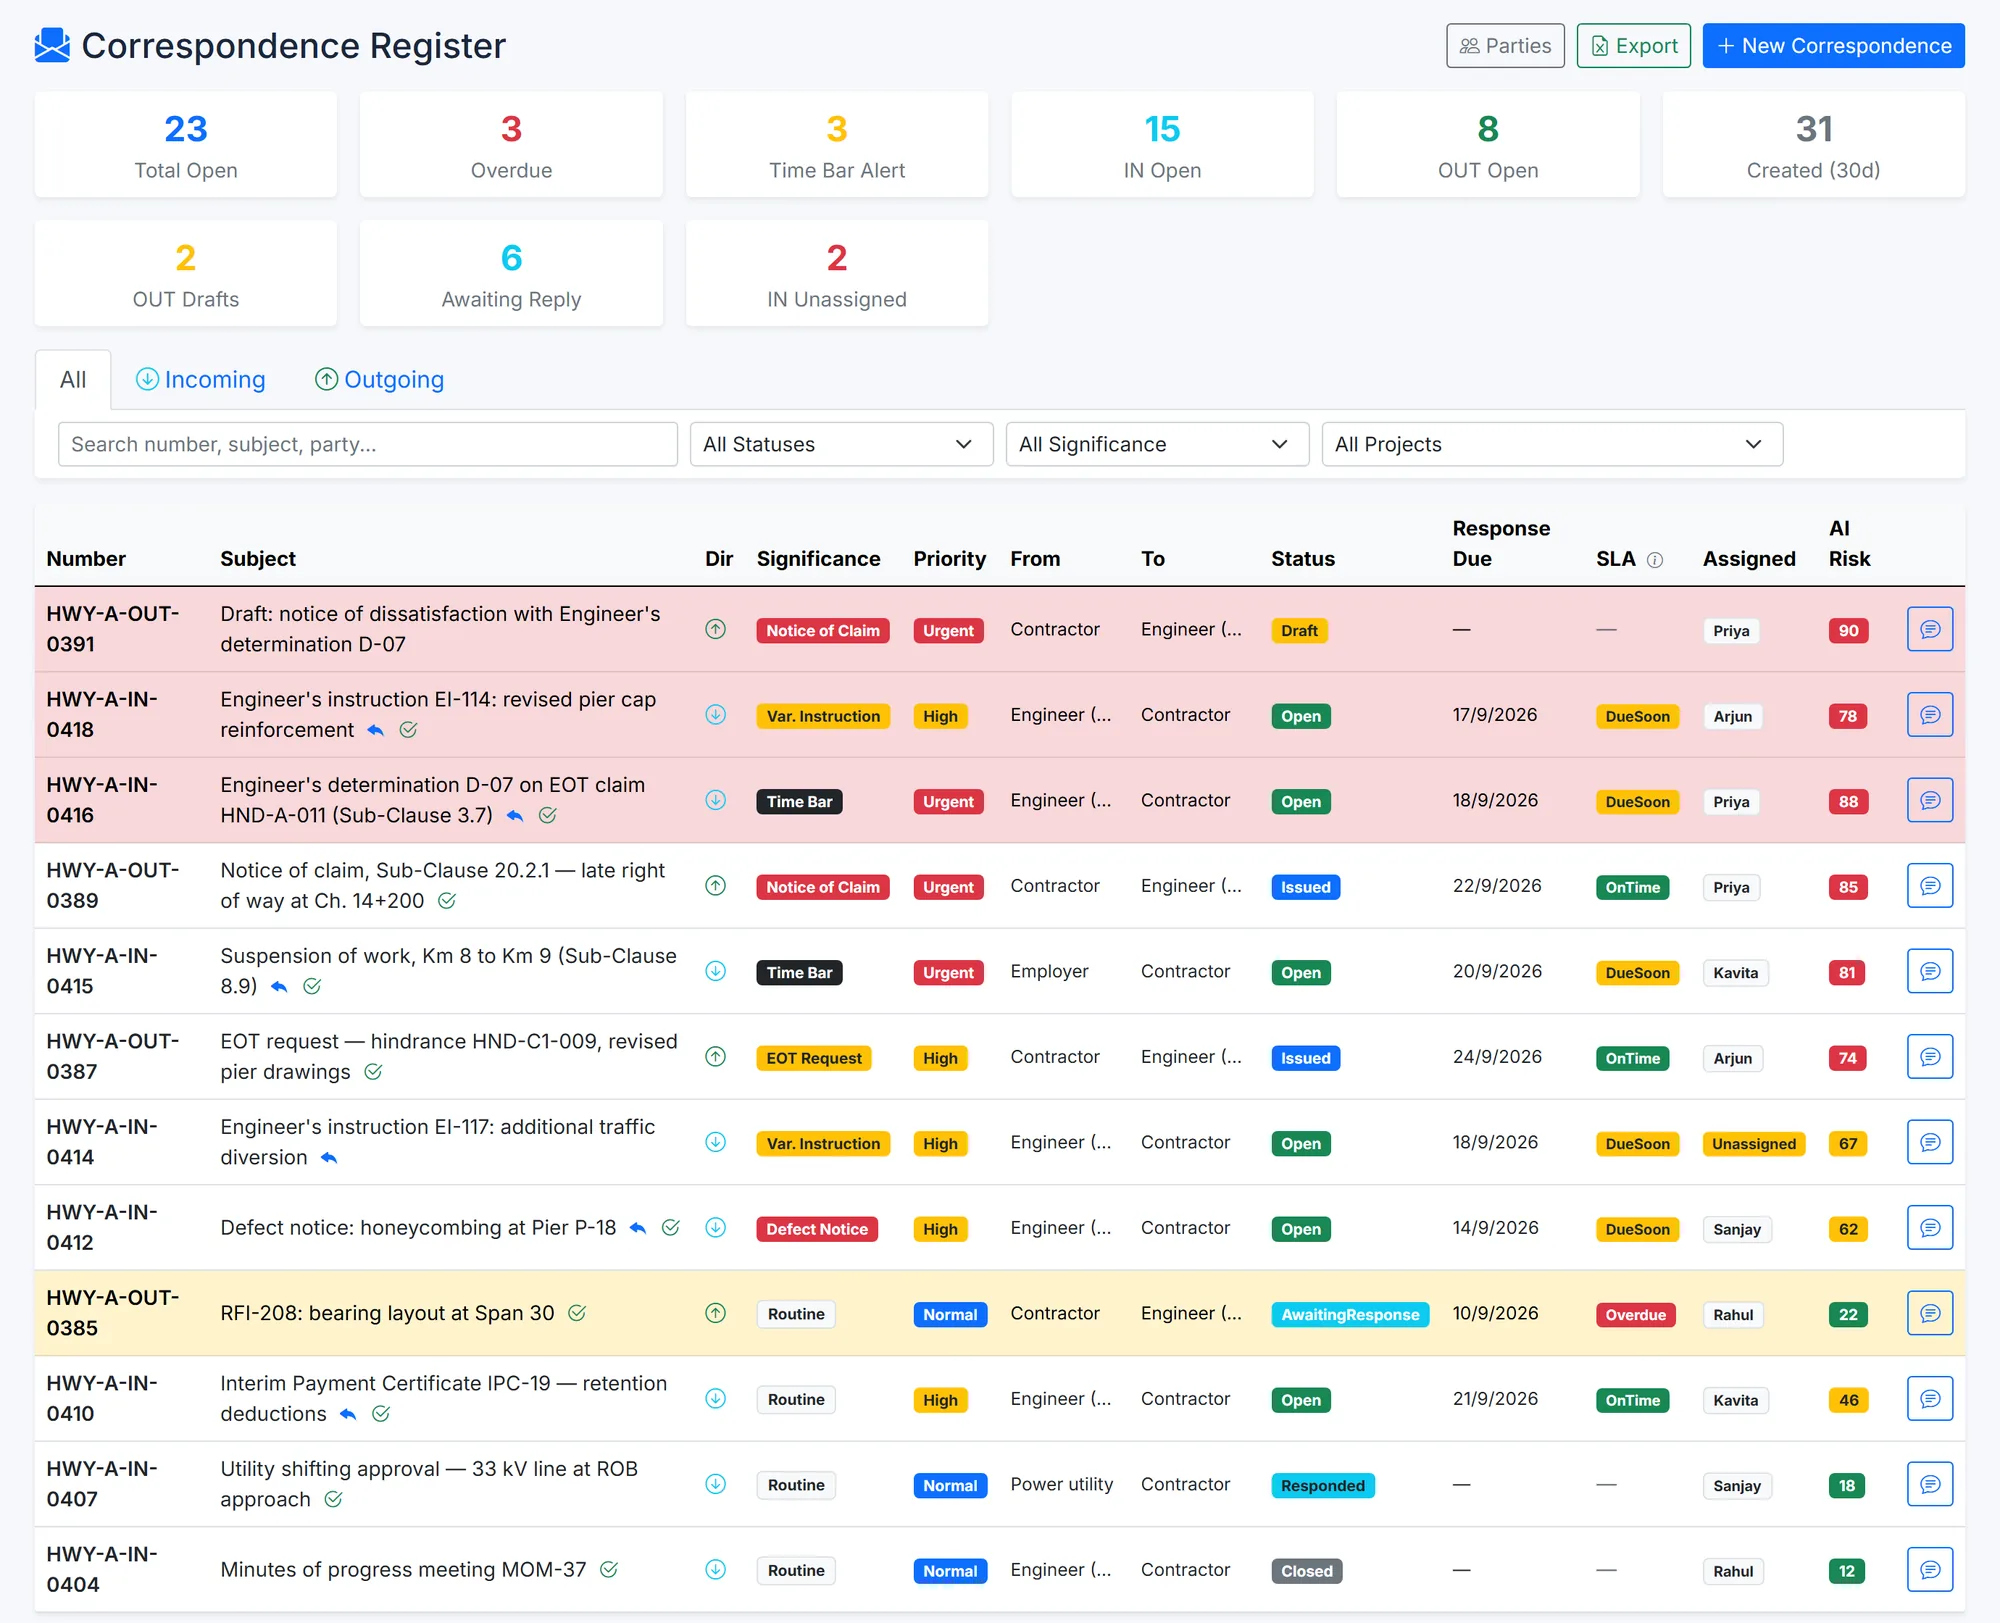The width and height of the screenshot is (2000, 1623).
Task: Click AI risk score 90
Action: point(1848,631)
